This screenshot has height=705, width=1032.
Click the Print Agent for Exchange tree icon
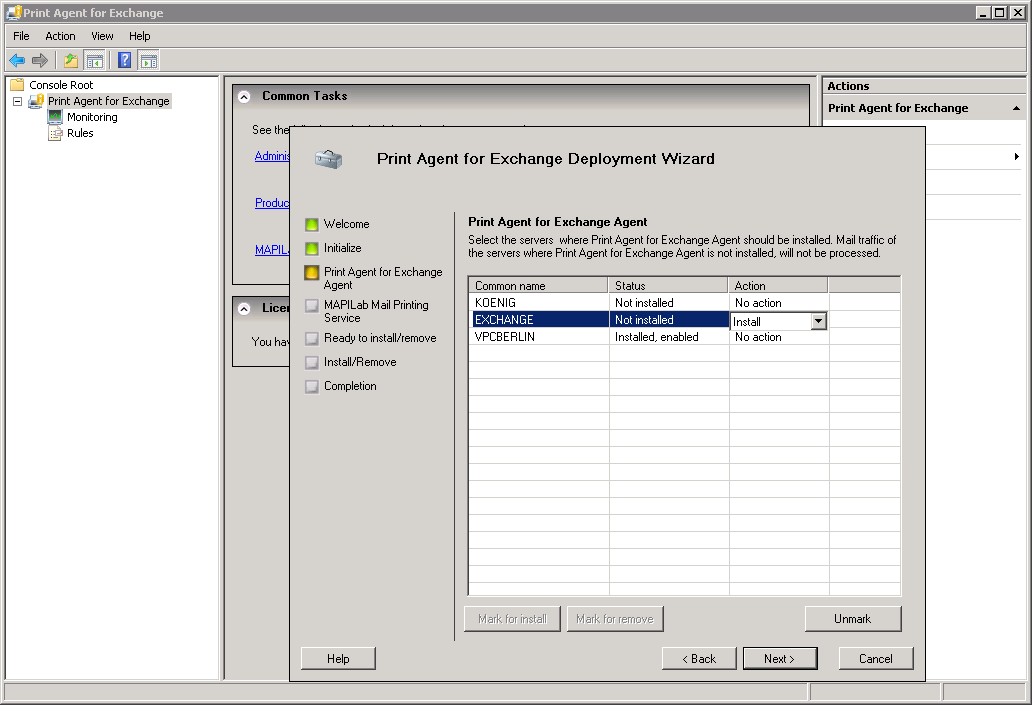36,101
